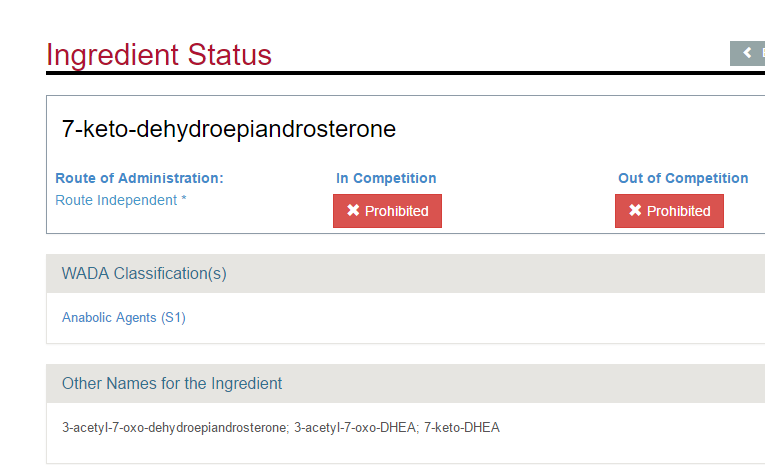
Task: Click the Out of Competition Prohibited button
Action: coord(669,211)
